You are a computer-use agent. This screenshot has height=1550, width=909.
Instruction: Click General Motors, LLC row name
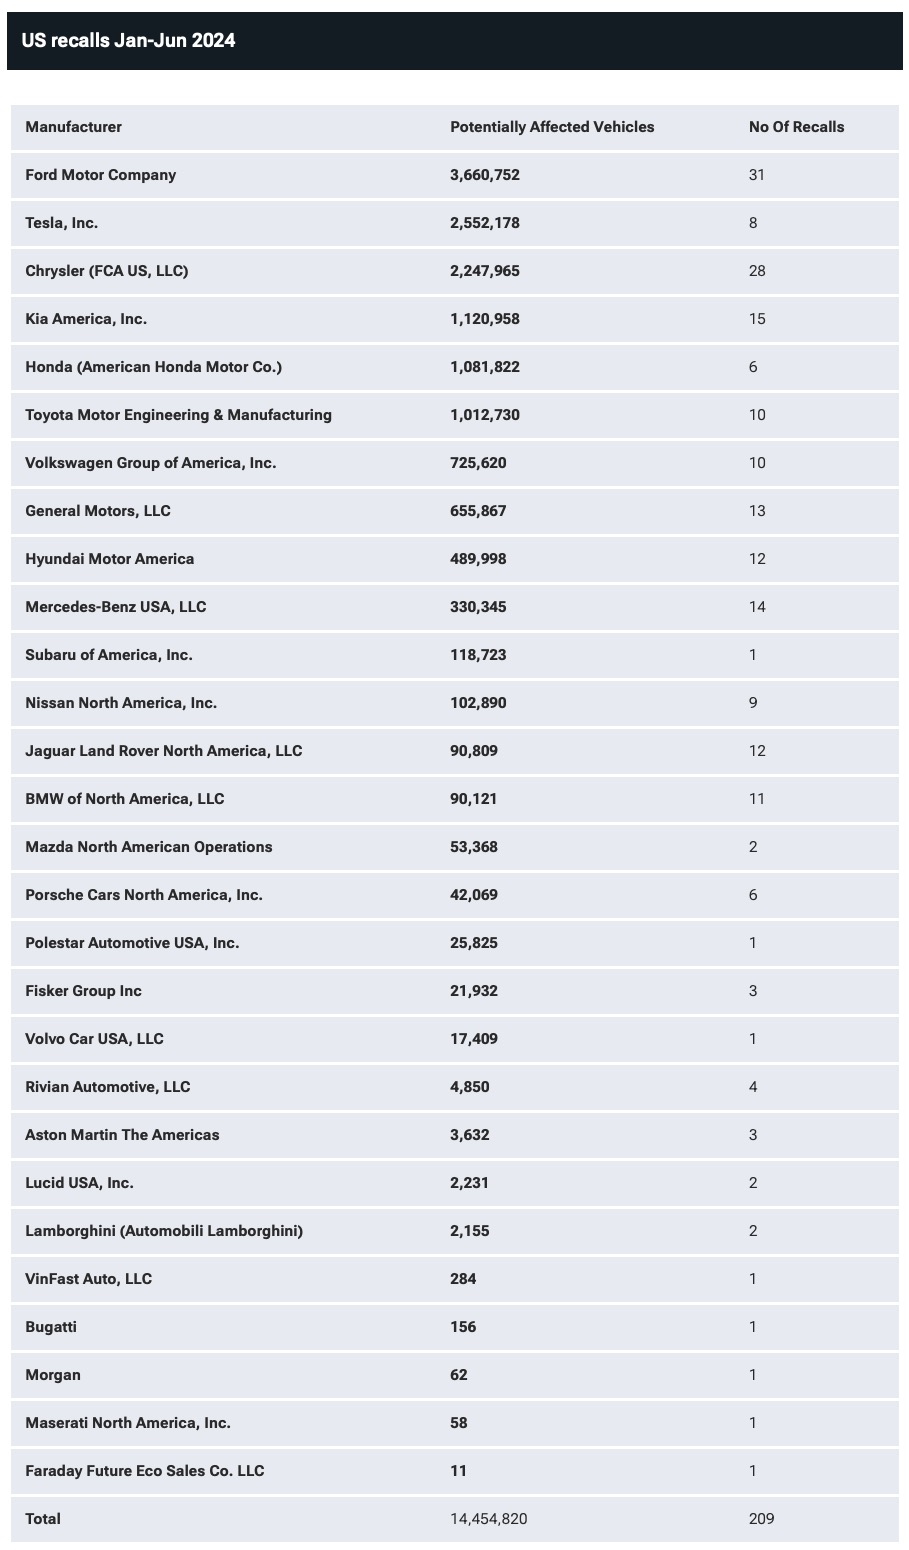point(98,511)
